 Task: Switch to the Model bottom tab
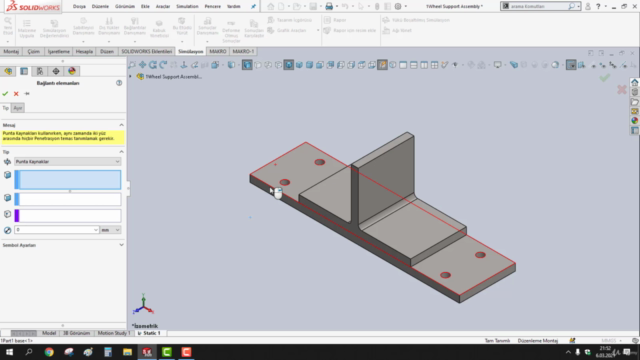49,333
